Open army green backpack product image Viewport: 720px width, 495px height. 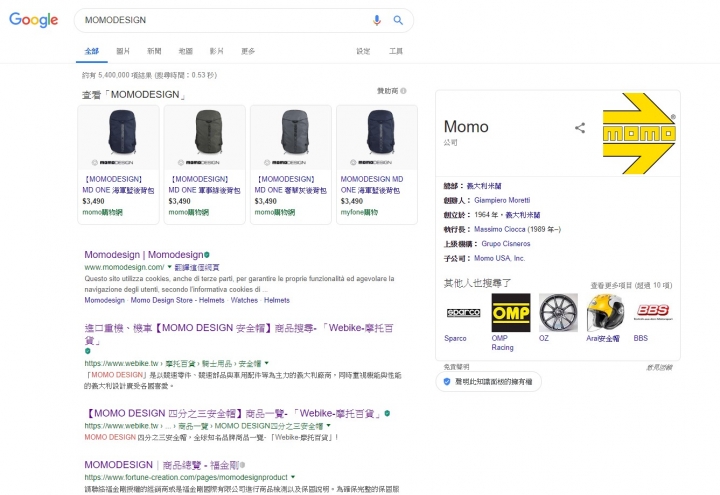pos(208,132)
